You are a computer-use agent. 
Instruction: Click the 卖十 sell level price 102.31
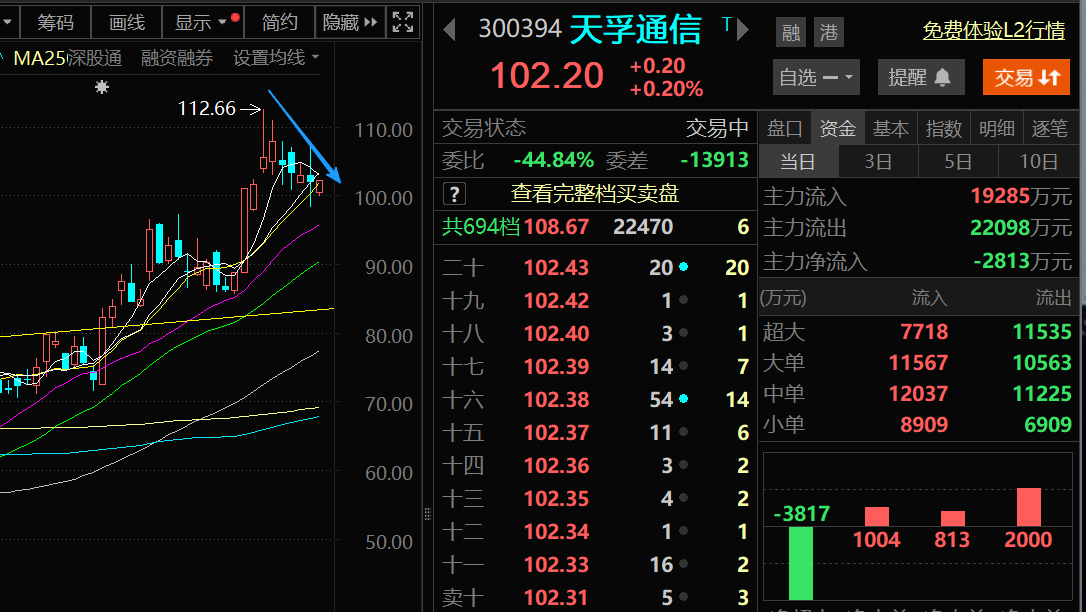tap(556, 597)
